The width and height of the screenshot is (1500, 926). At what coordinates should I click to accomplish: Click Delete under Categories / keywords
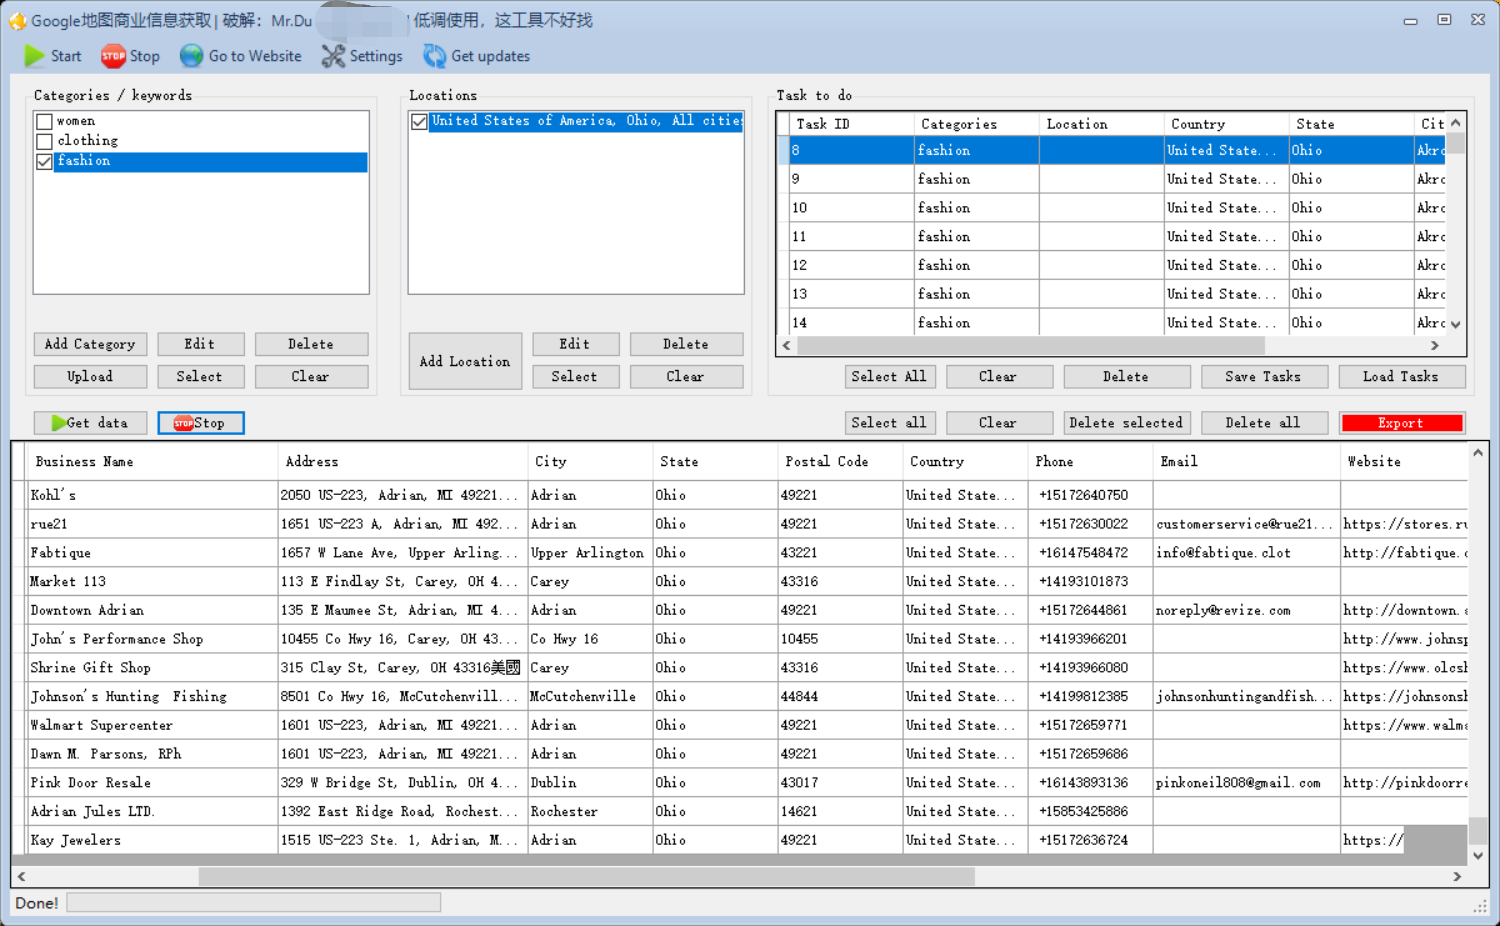coord(311,344)
